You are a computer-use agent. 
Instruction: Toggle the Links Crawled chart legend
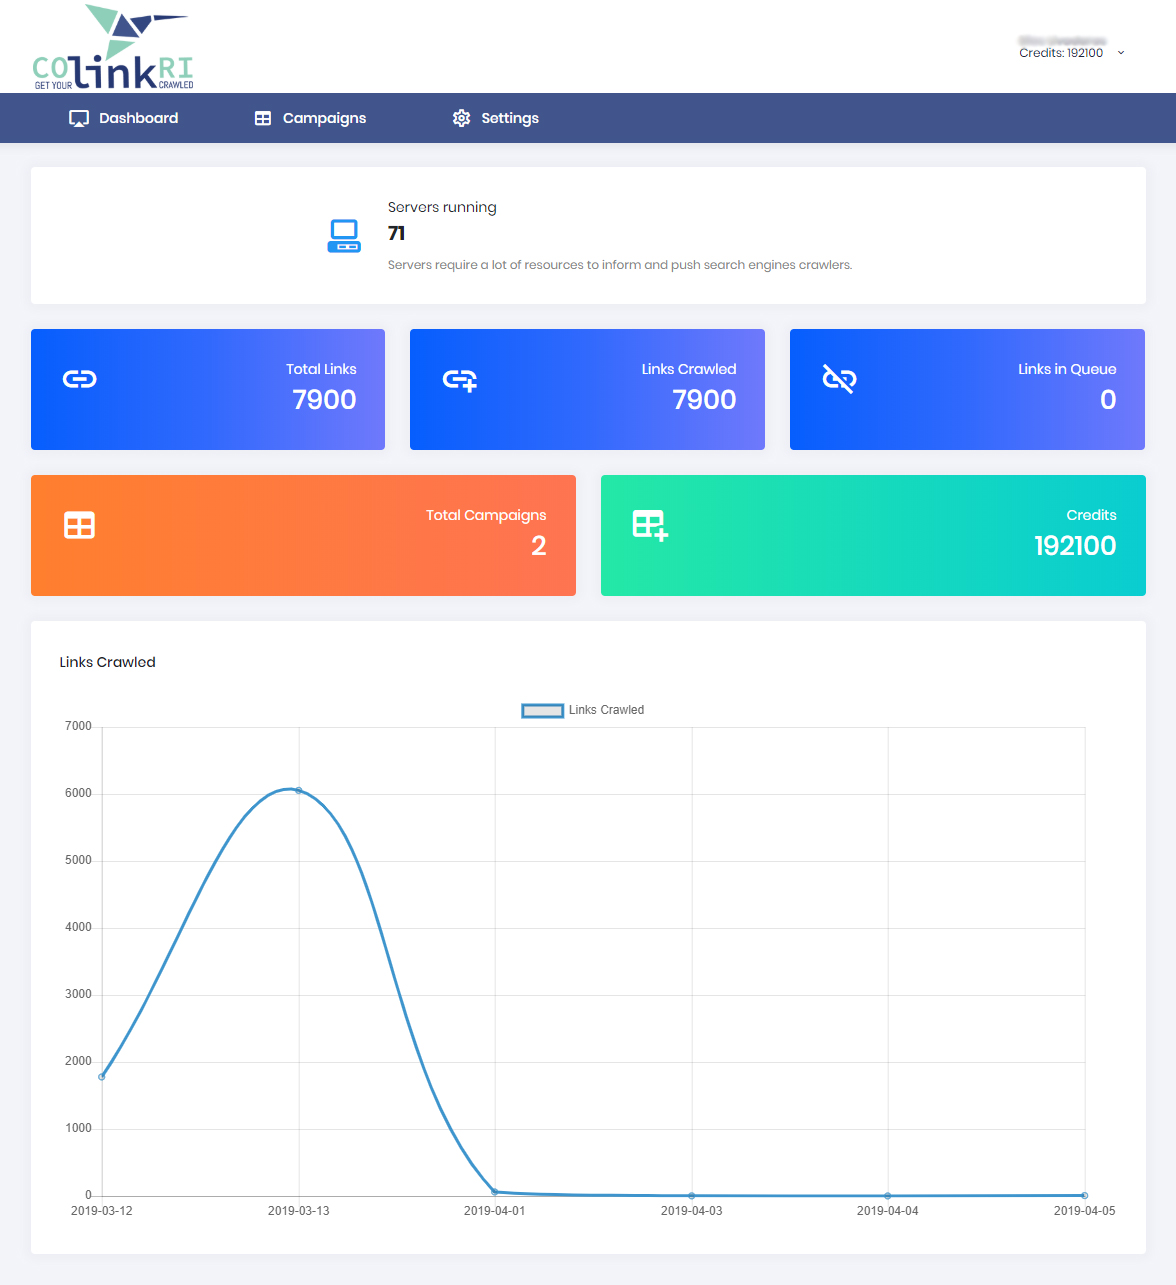pos(583,710)
